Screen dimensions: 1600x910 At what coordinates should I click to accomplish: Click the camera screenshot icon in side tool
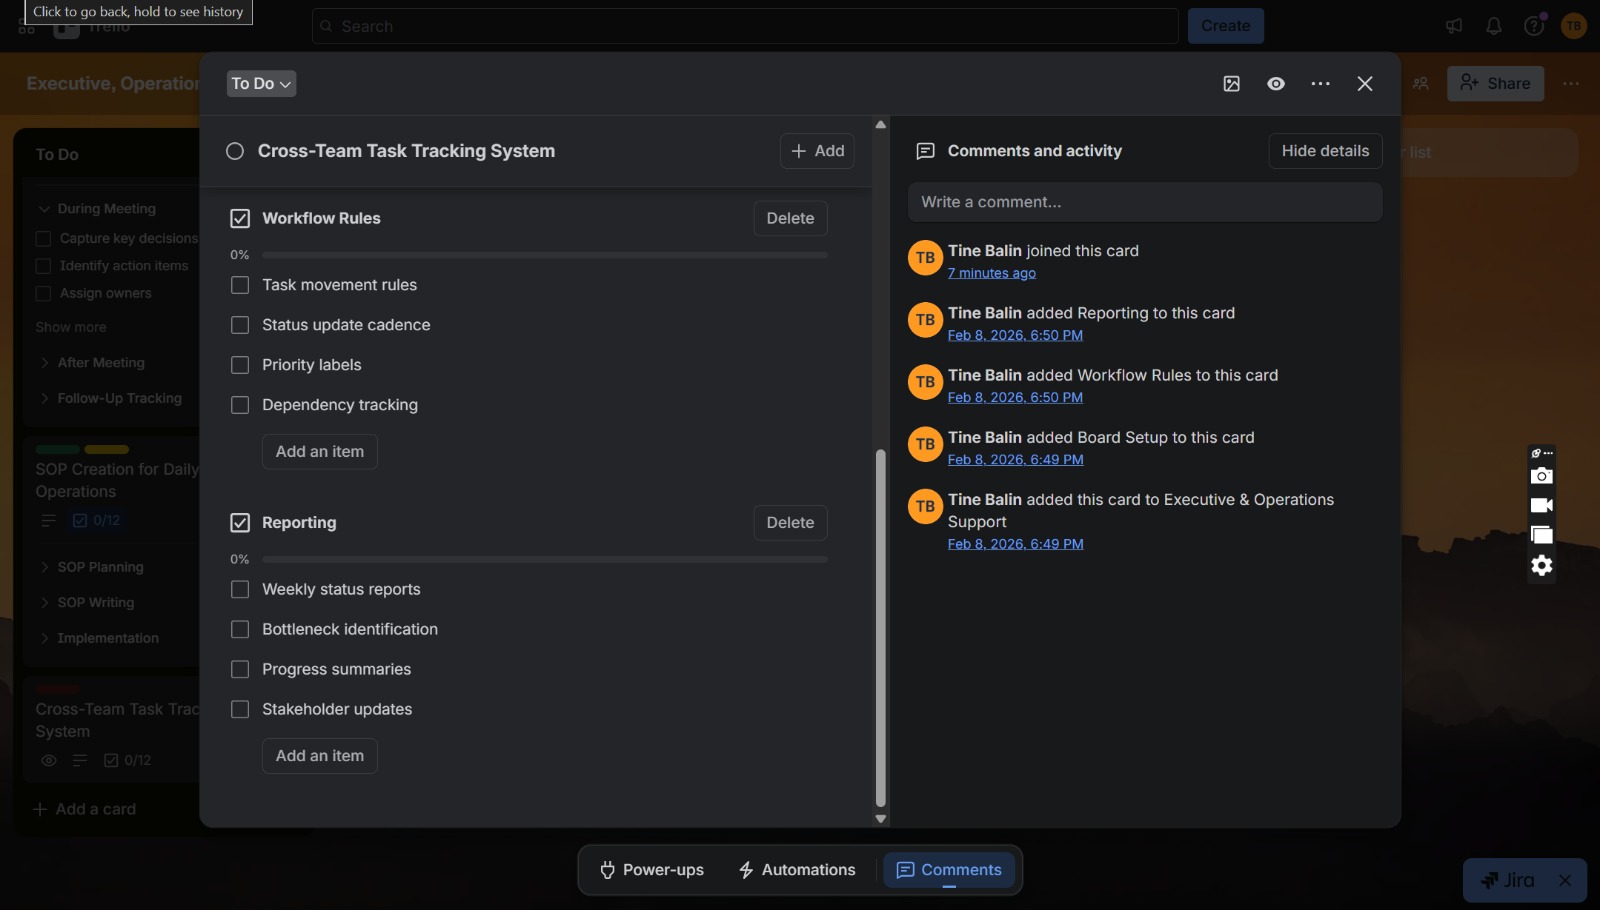(x=1542, y=476)
